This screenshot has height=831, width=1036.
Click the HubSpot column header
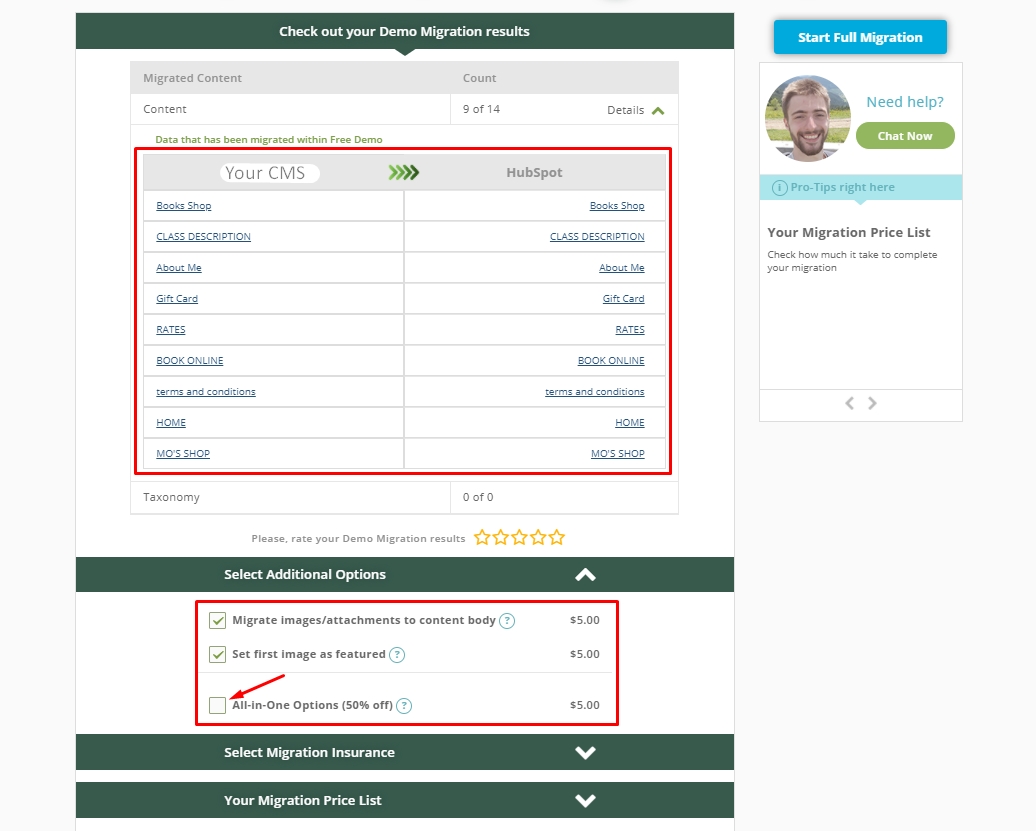[x=534, y=172]
